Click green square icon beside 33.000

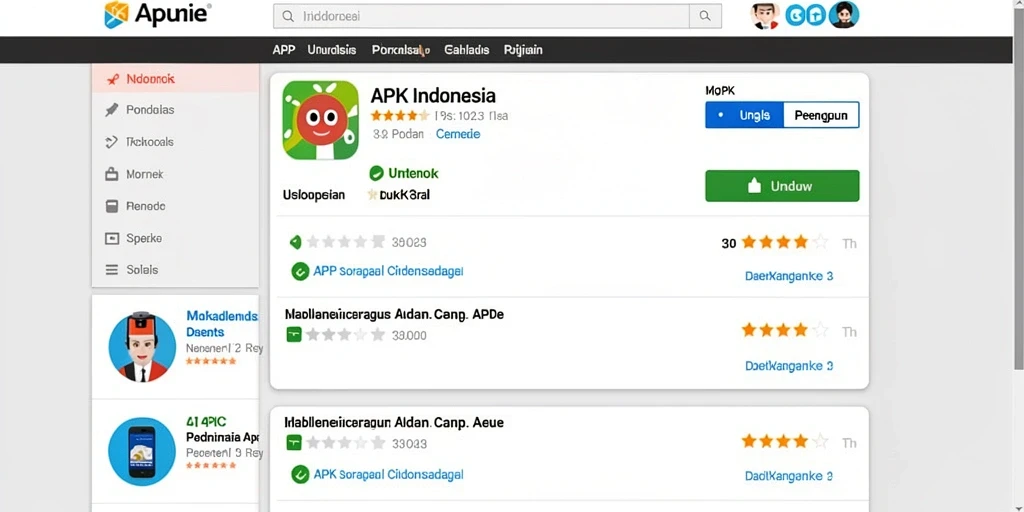coord(294,335)
